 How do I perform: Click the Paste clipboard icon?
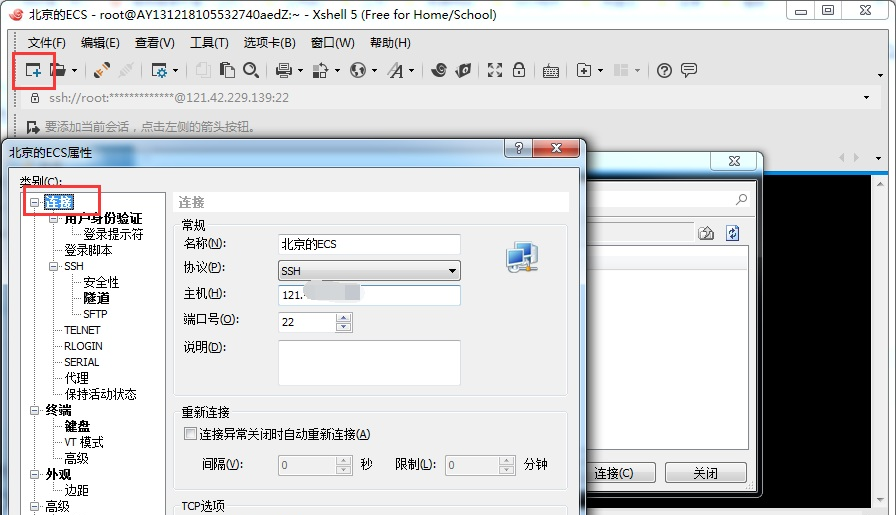coord(227,70)
